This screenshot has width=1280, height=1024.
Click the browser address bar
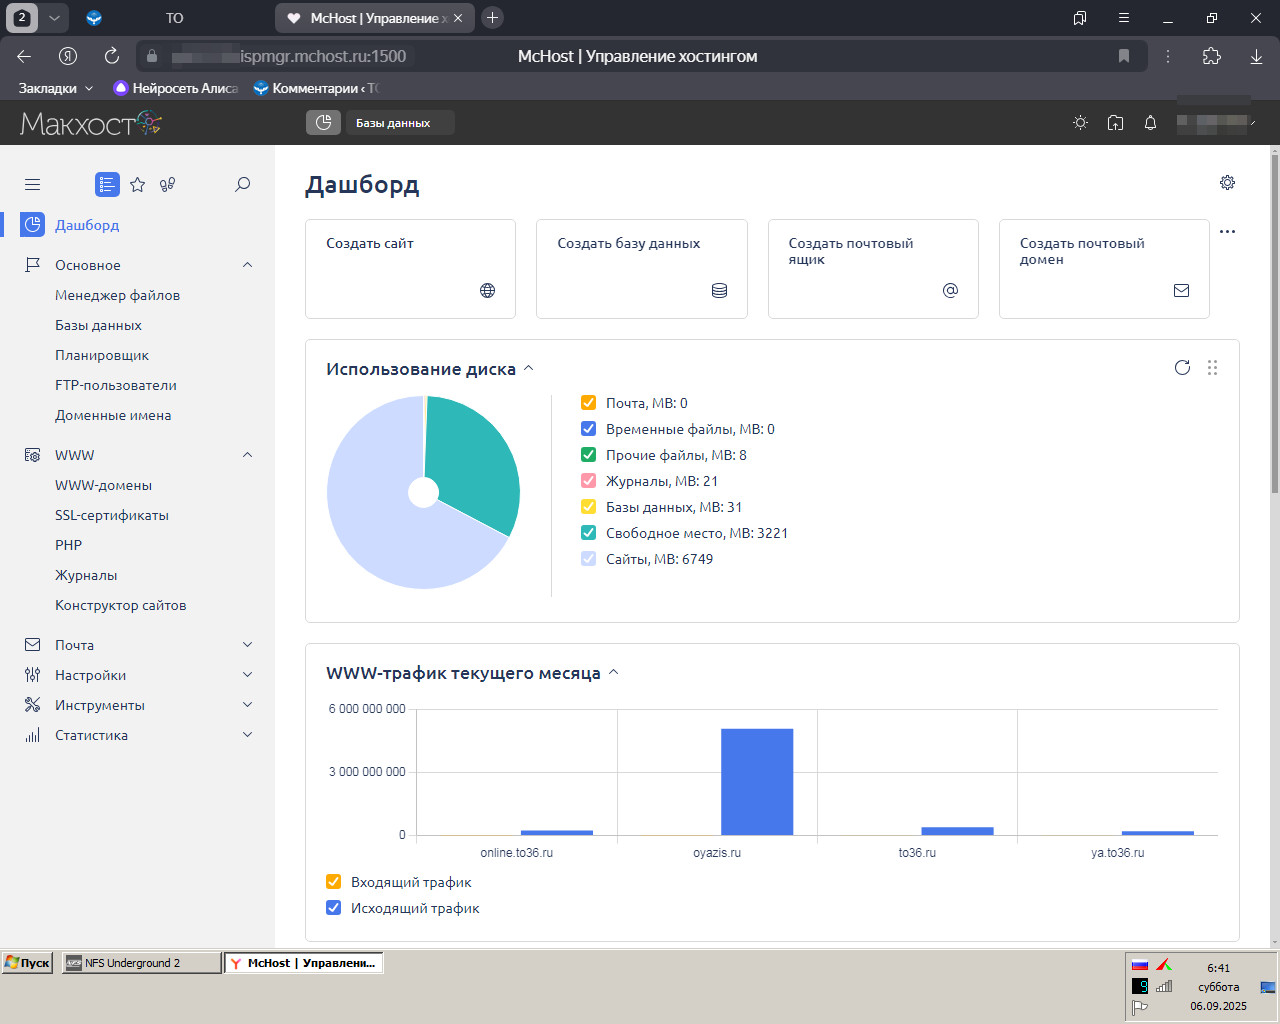pyautogui.click(x=640, y=56)
